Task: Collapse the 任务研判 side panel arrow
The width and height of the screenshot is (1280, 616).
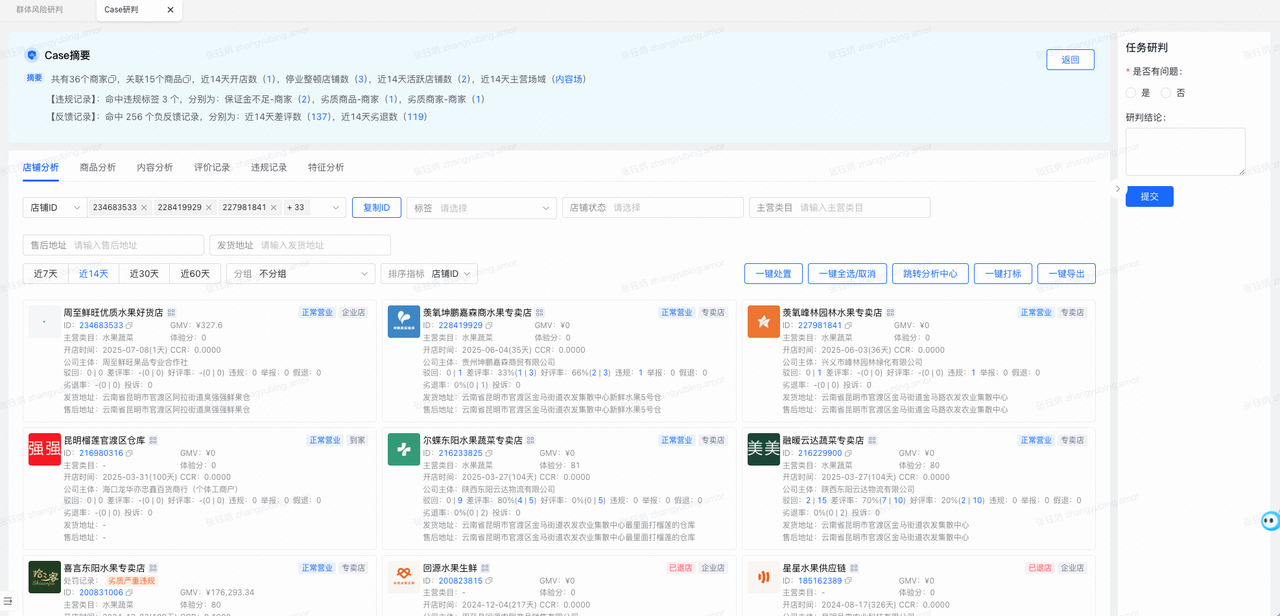Action: tap(1118, 188)
